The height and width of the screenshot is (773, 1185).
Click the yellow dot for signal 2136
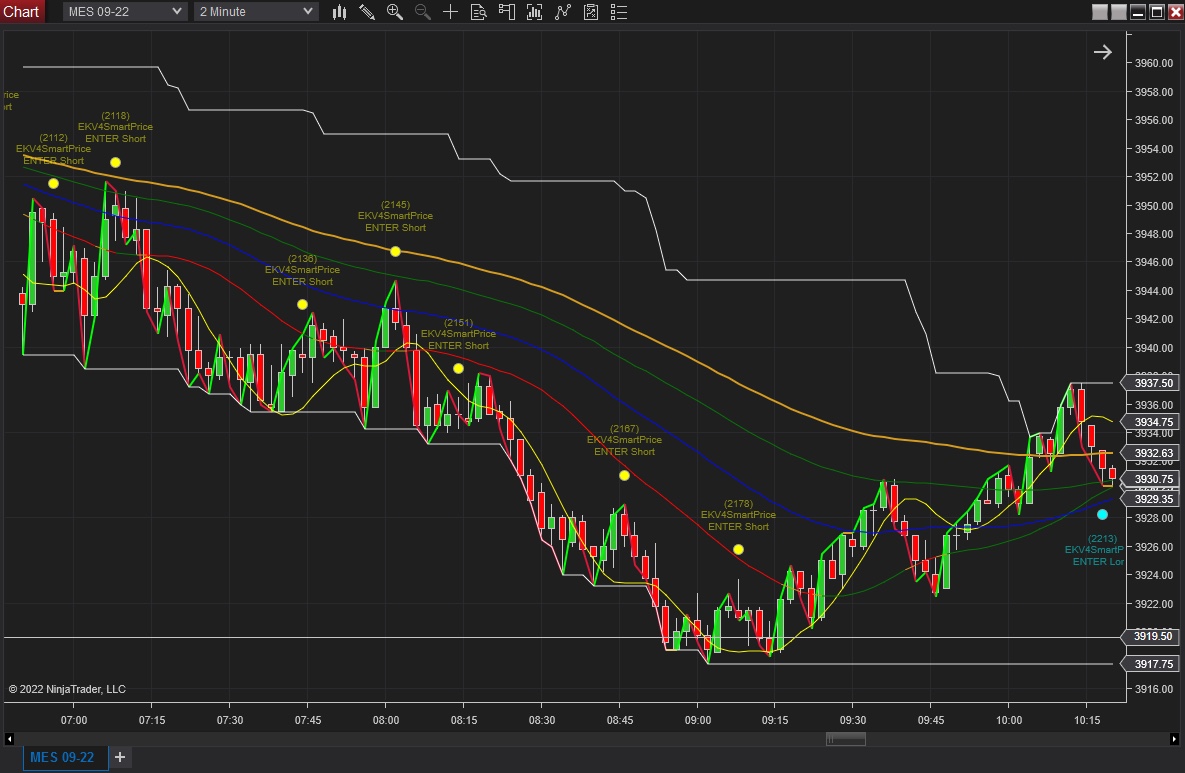[302, 305]
